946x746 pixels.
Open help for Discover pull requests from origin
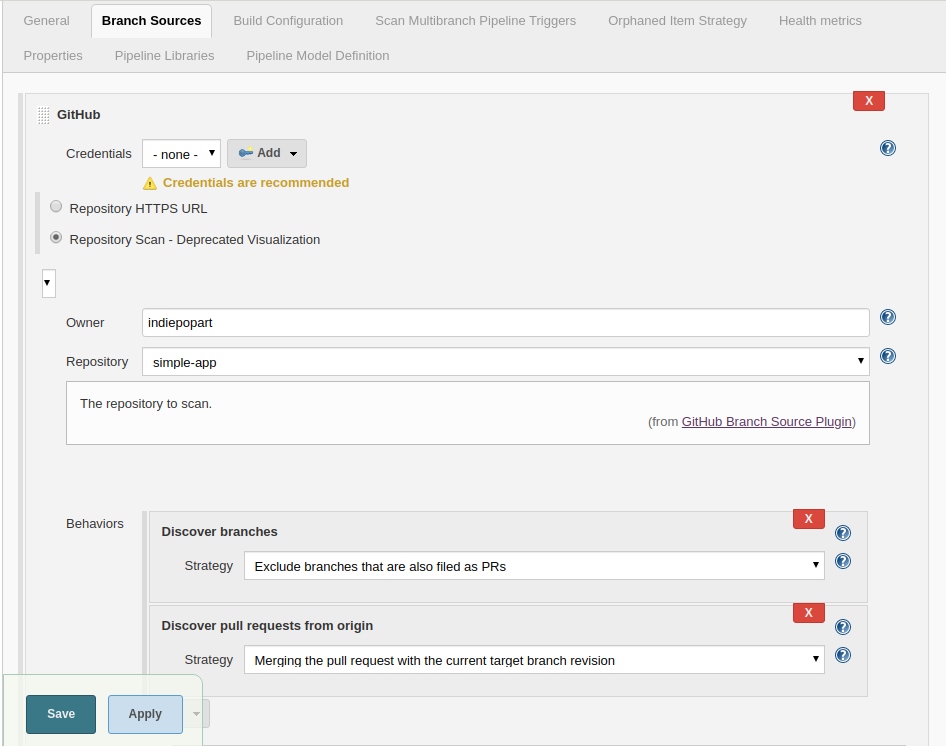tap(843, 627)
